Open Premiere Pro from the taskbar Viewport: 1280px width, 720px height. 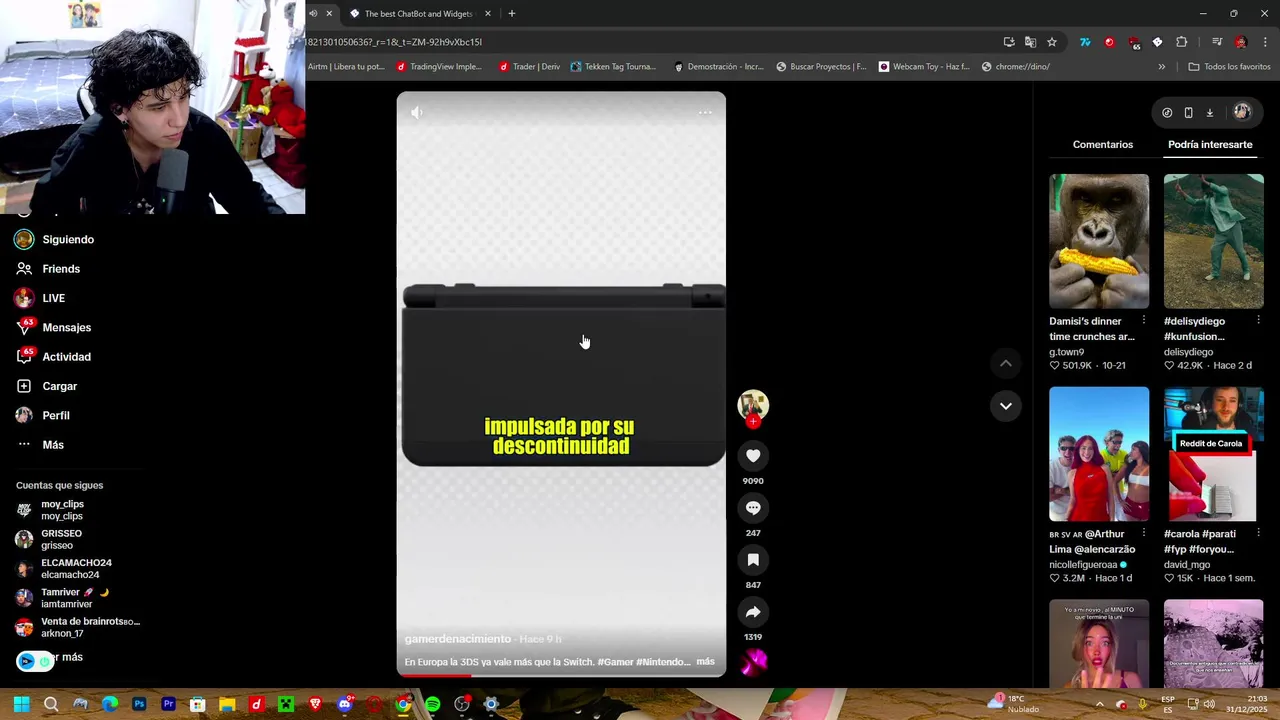click(x=168, y=705)
